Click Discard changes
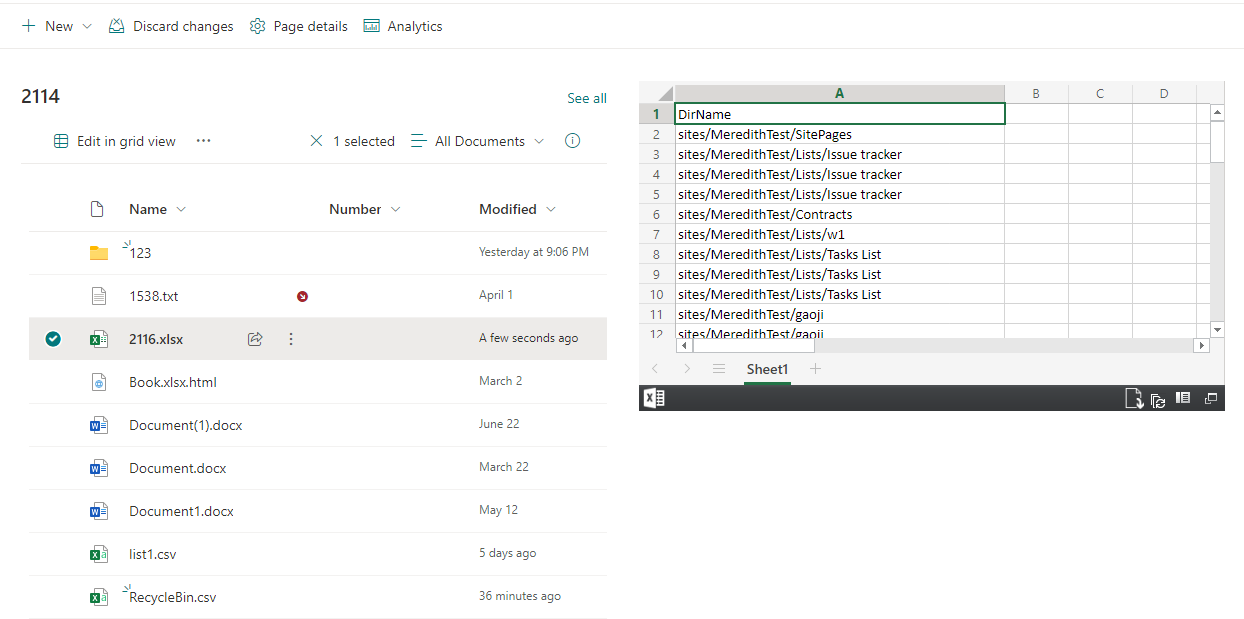The width and height of the screenshot is (1244, 619). point(171,27)
